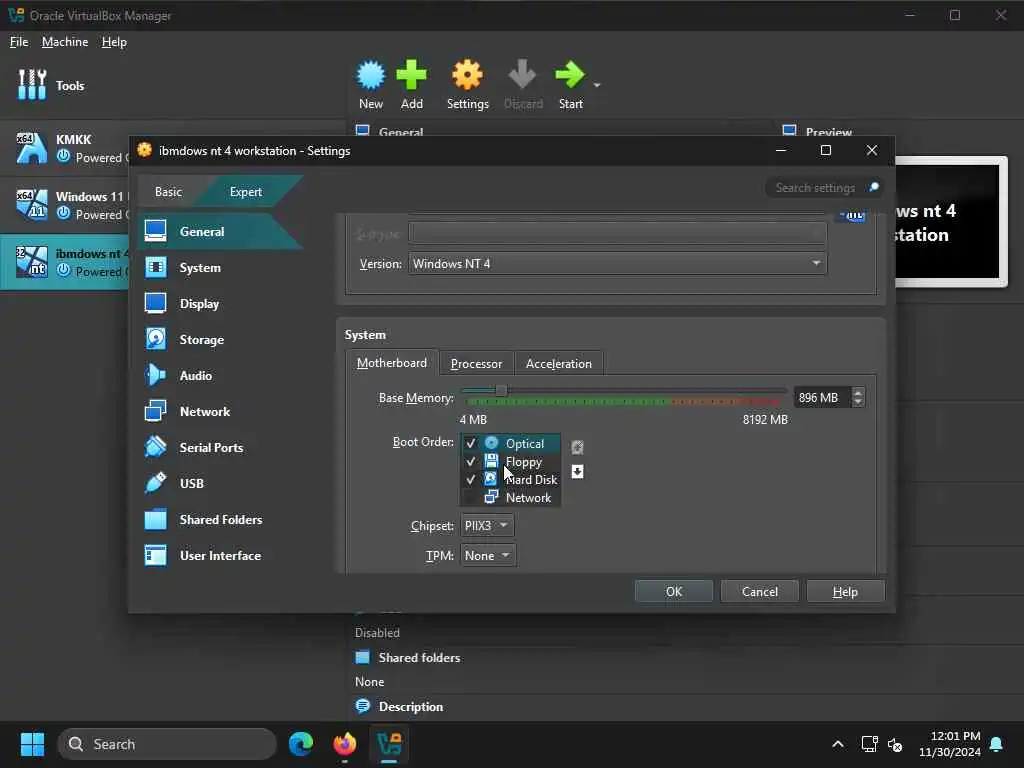
Task: Select the Tools entry icon in manager sidebar
Action: (x=32, y=85)
